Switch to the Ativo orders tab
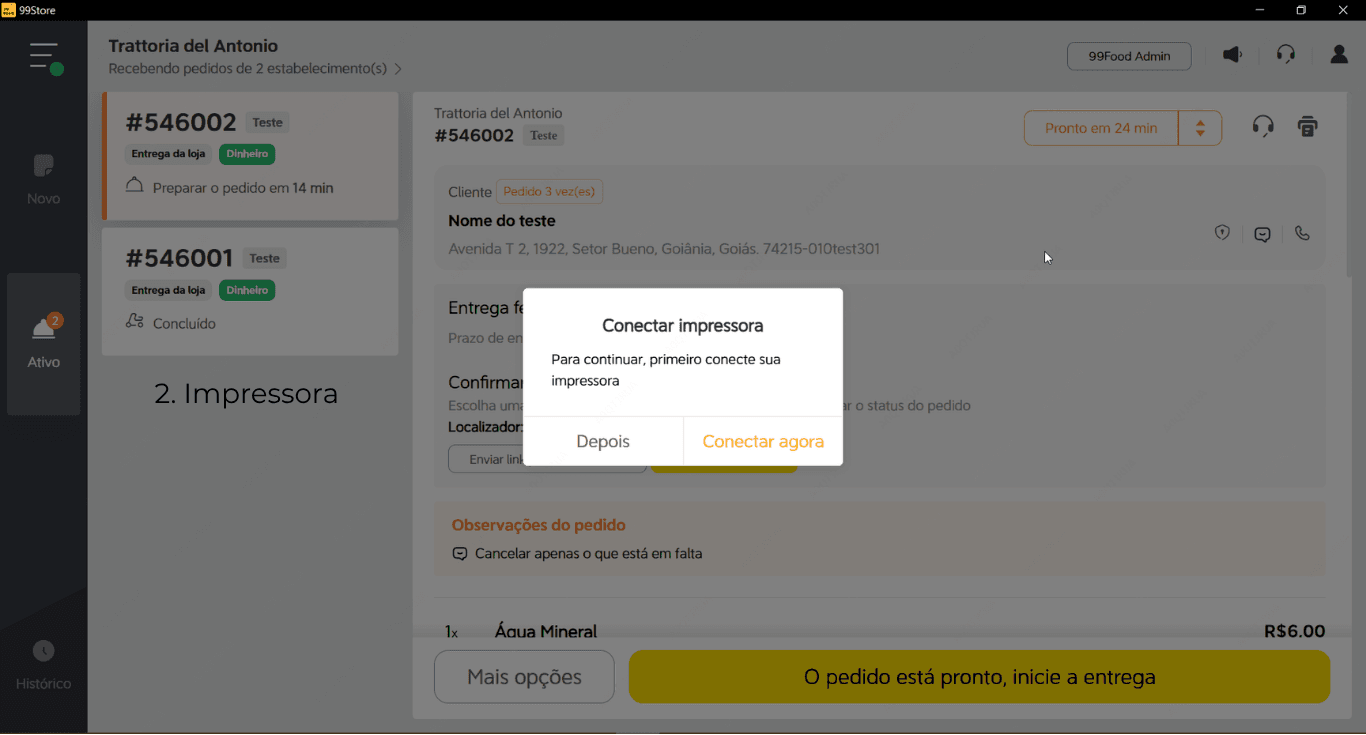1366x735 pixels. click(43, 343)
